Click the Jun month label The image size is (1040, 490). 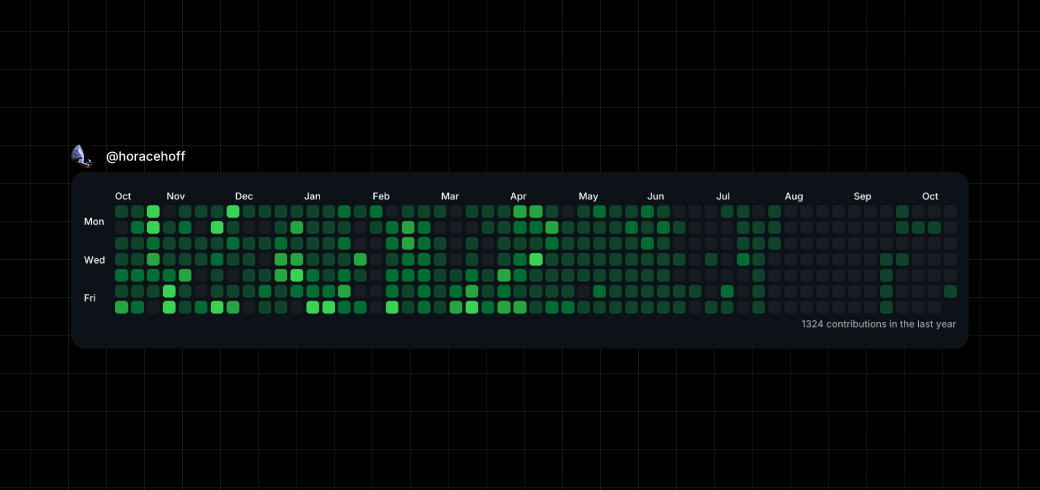(x=656, y=196)
